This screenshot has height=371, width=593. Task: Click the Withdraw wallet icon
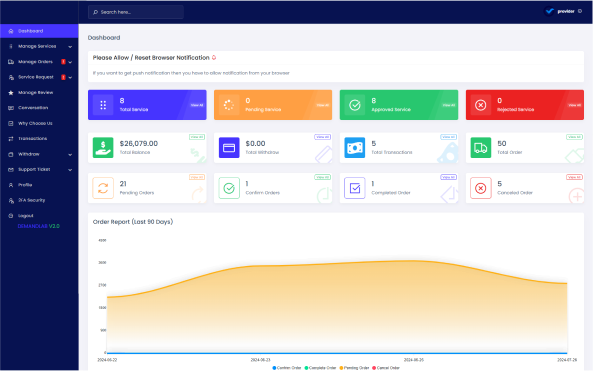tap(11, 154)
